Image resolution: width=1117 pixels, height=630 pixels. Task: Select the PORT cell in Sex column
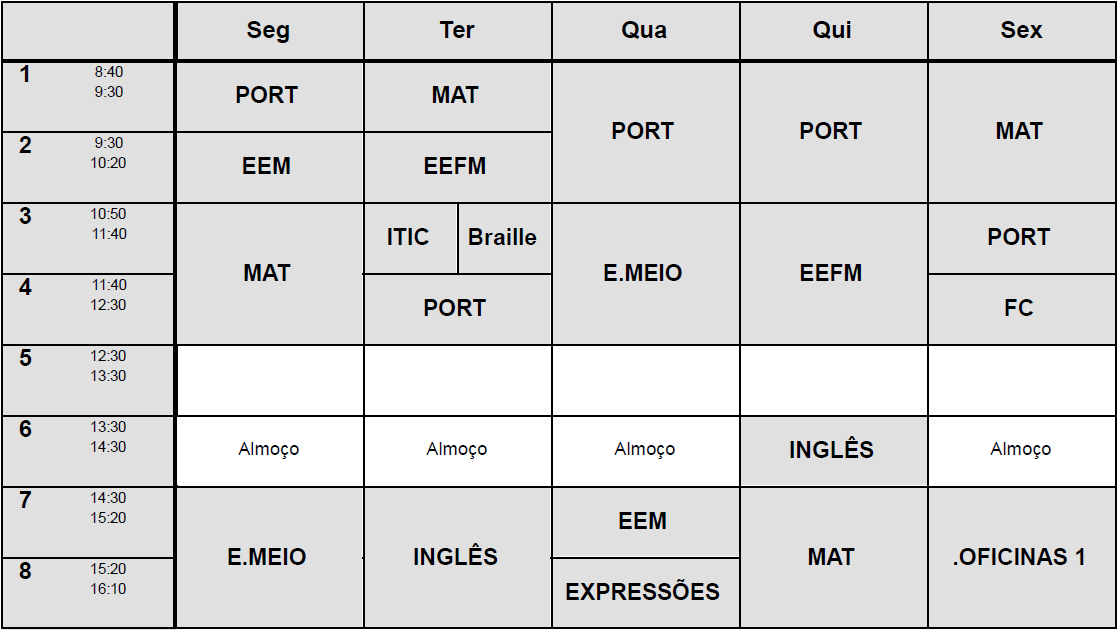(x=1019, y=238)
